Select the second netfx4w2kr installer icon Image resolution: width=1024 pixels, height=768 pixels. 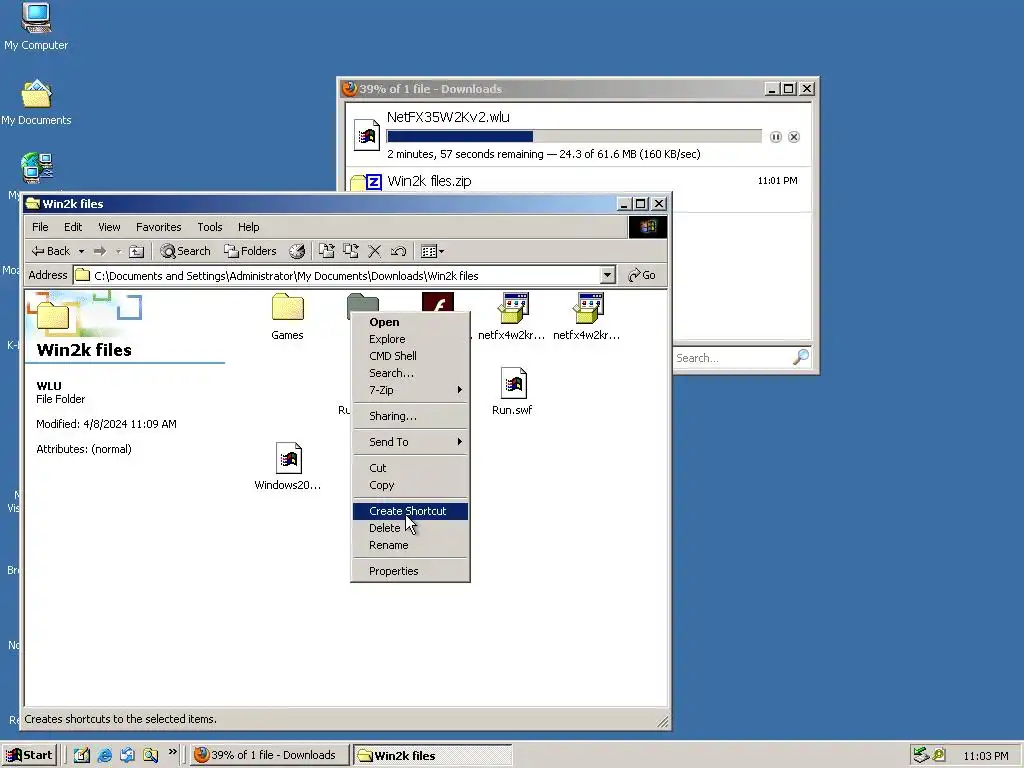tap(588, 308)
